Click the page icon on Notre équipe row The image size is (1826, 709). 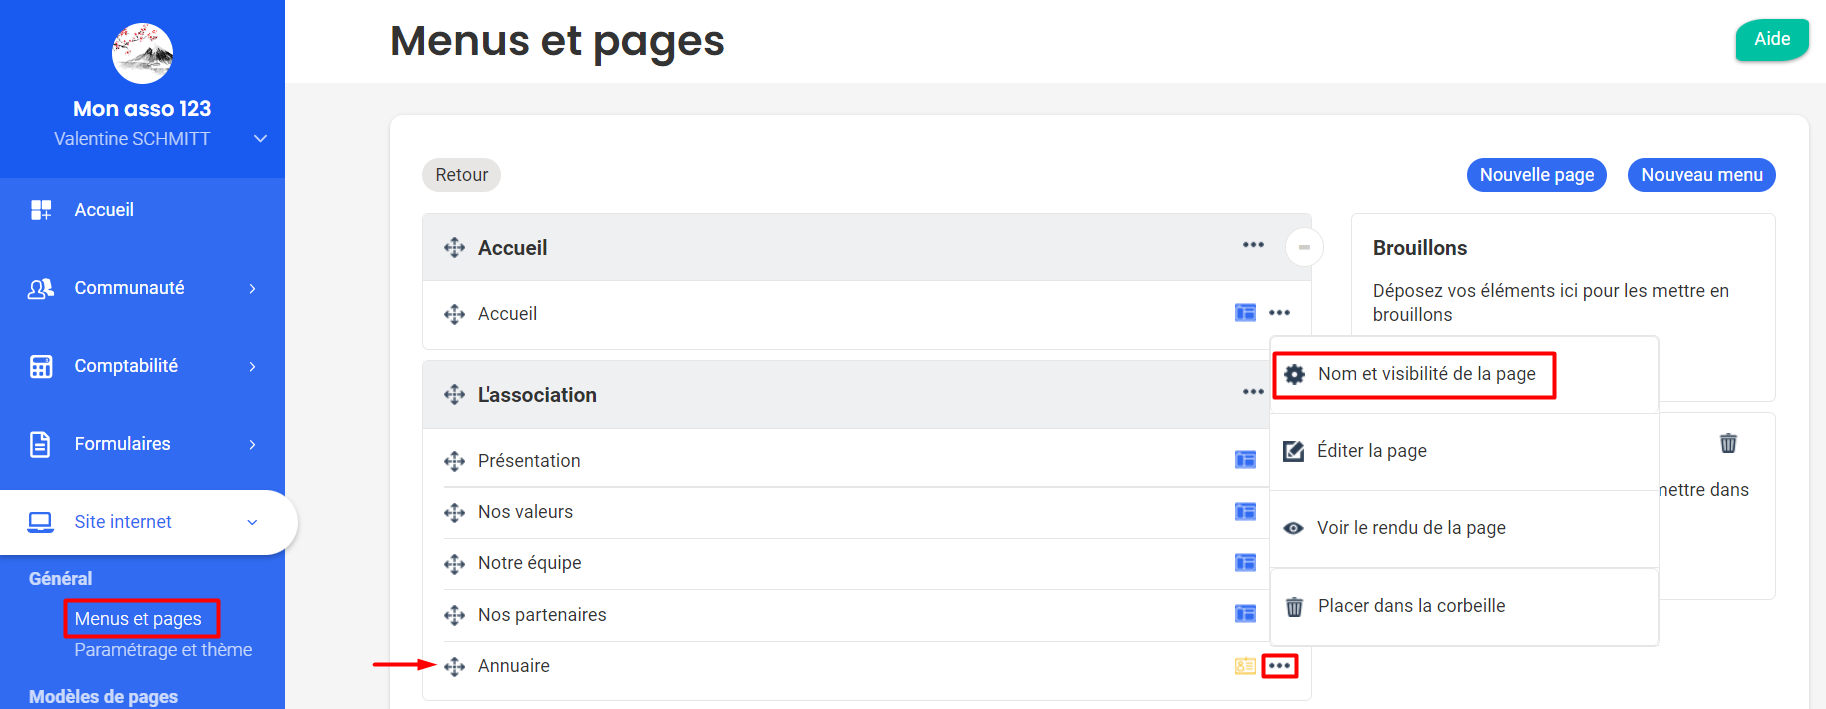pos(1245,562)
